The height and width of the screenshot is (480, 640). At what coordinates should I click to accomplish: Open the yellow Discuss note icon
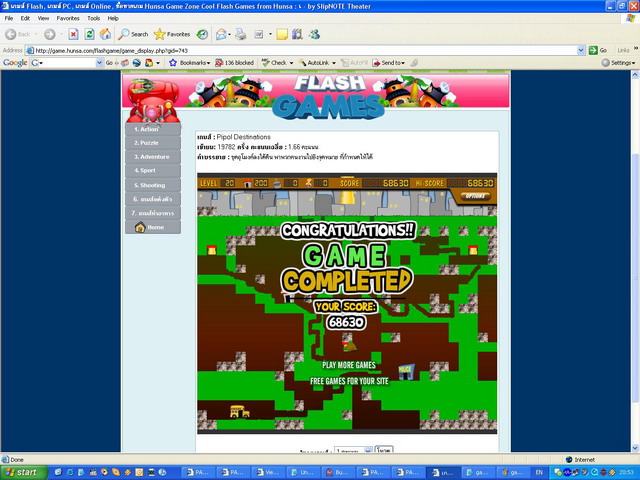pos(282,34)
